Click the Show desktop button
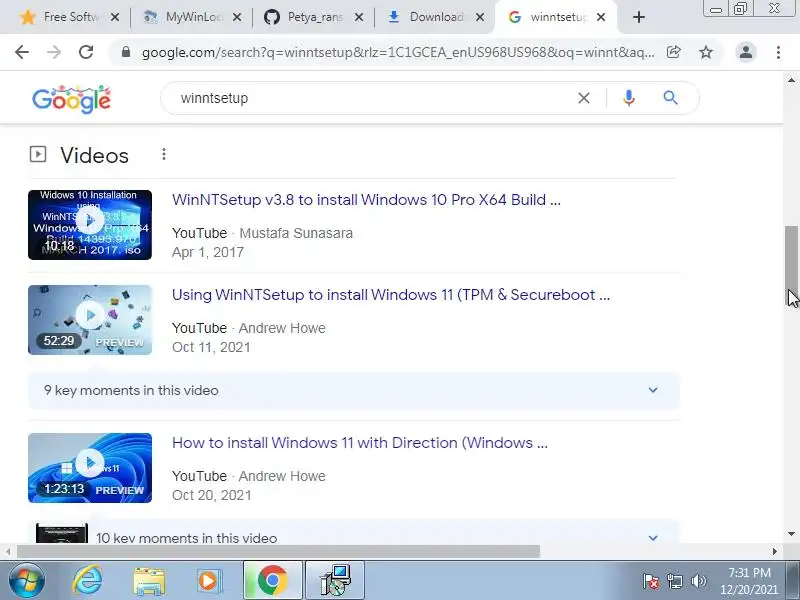This screenshot has height=600, width=800. [x=793, y=581]
